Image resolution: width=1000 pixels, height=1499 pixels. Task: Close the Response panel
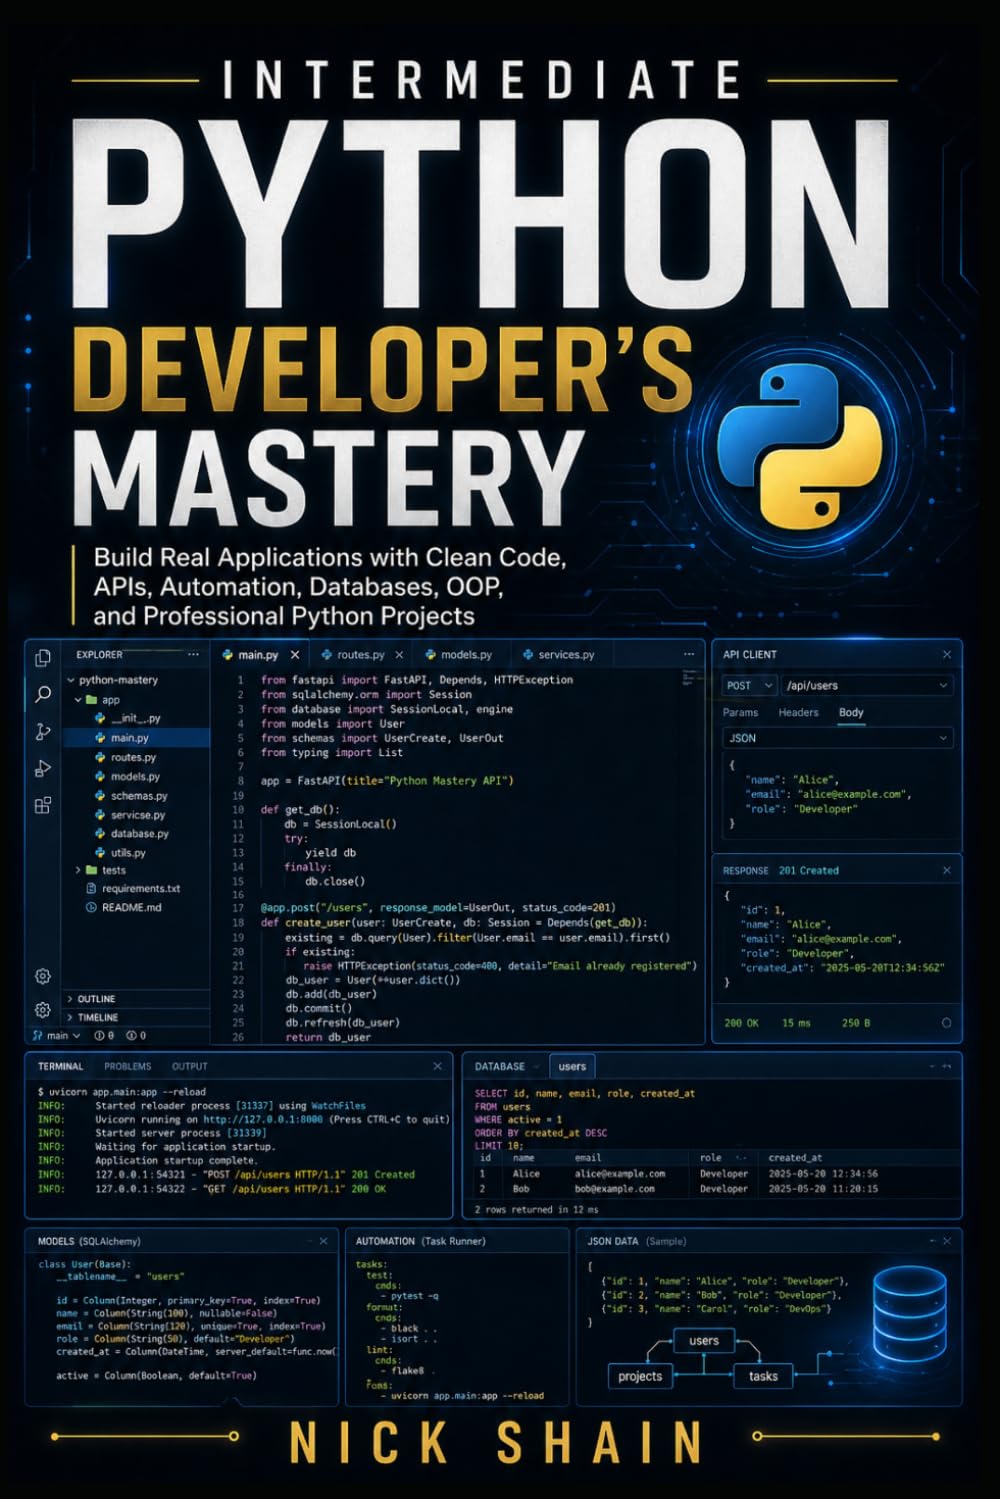(x=947, y=870)
